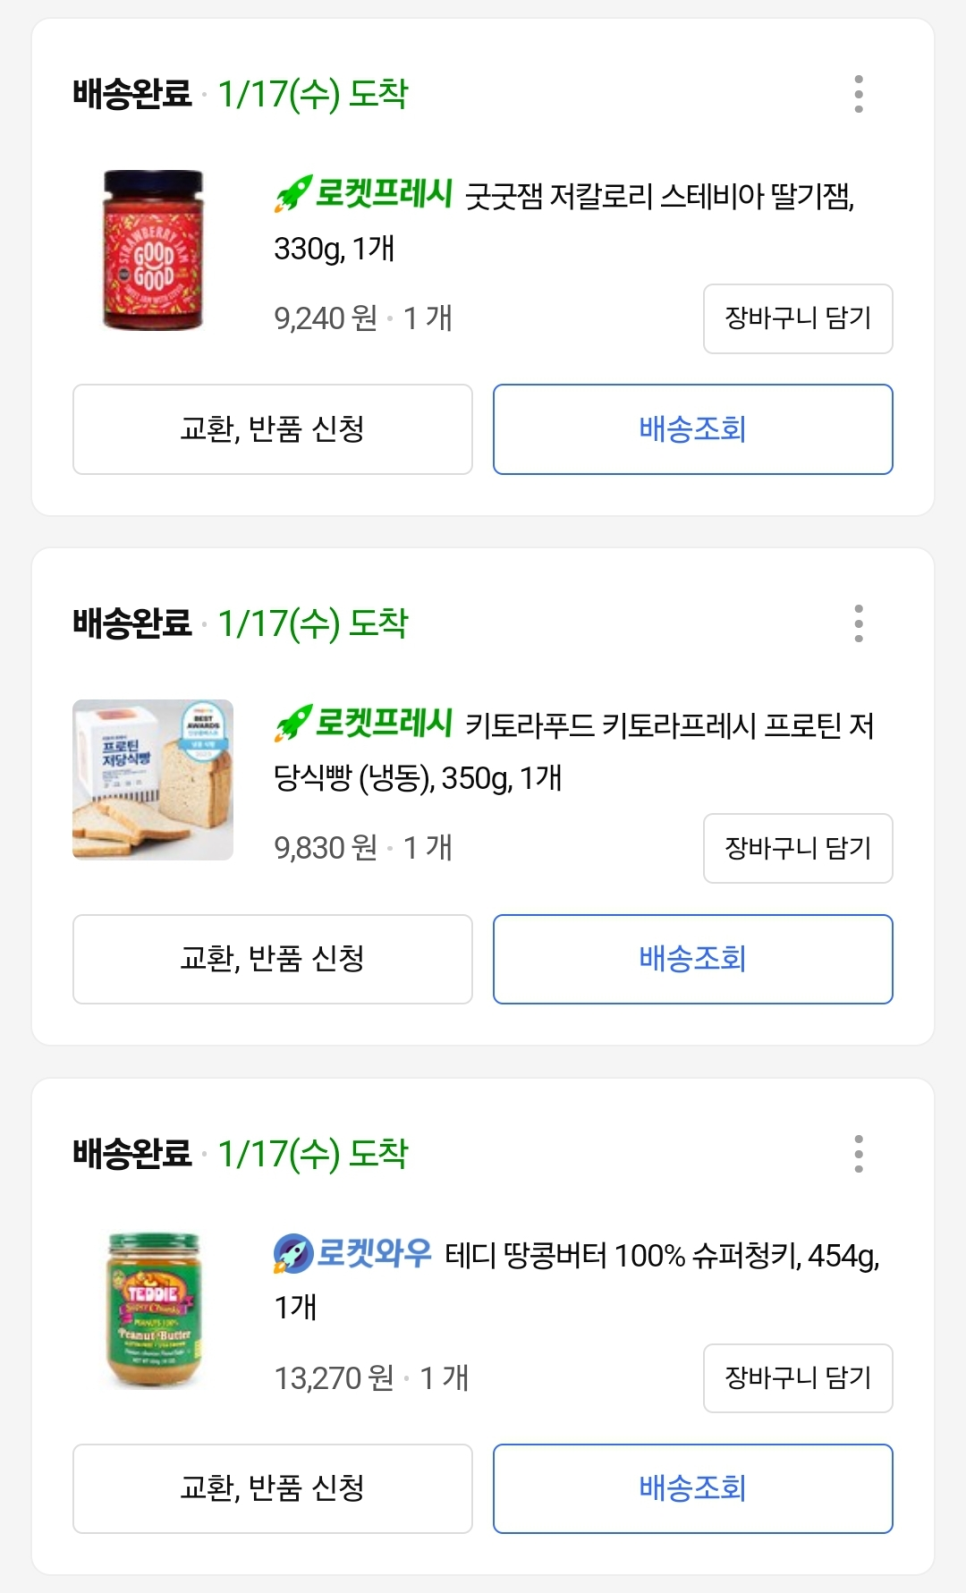966x1593 pixels.
Task: Add Teddie peanut butter to cart
Action: [x=797, y=1378]
